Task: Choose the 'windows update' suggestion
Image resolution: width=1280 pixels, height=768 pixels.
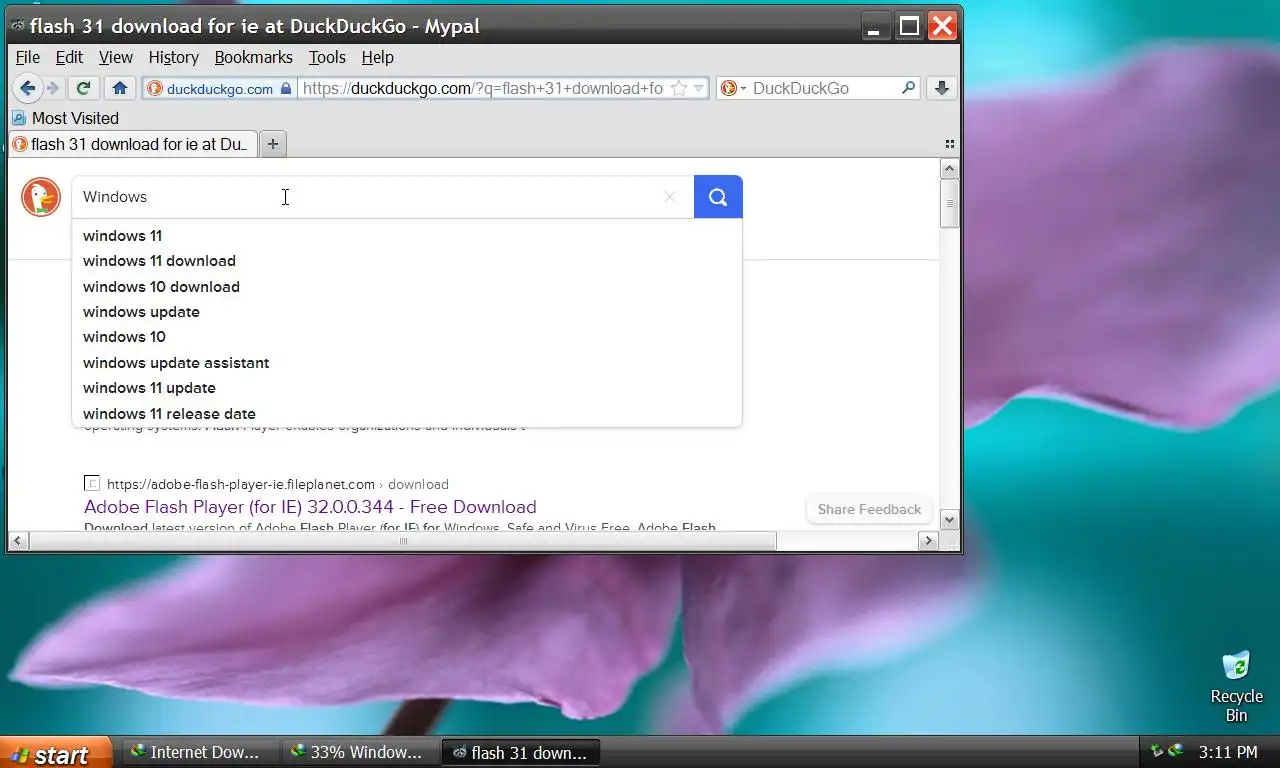Action: (x=407, y=312)
